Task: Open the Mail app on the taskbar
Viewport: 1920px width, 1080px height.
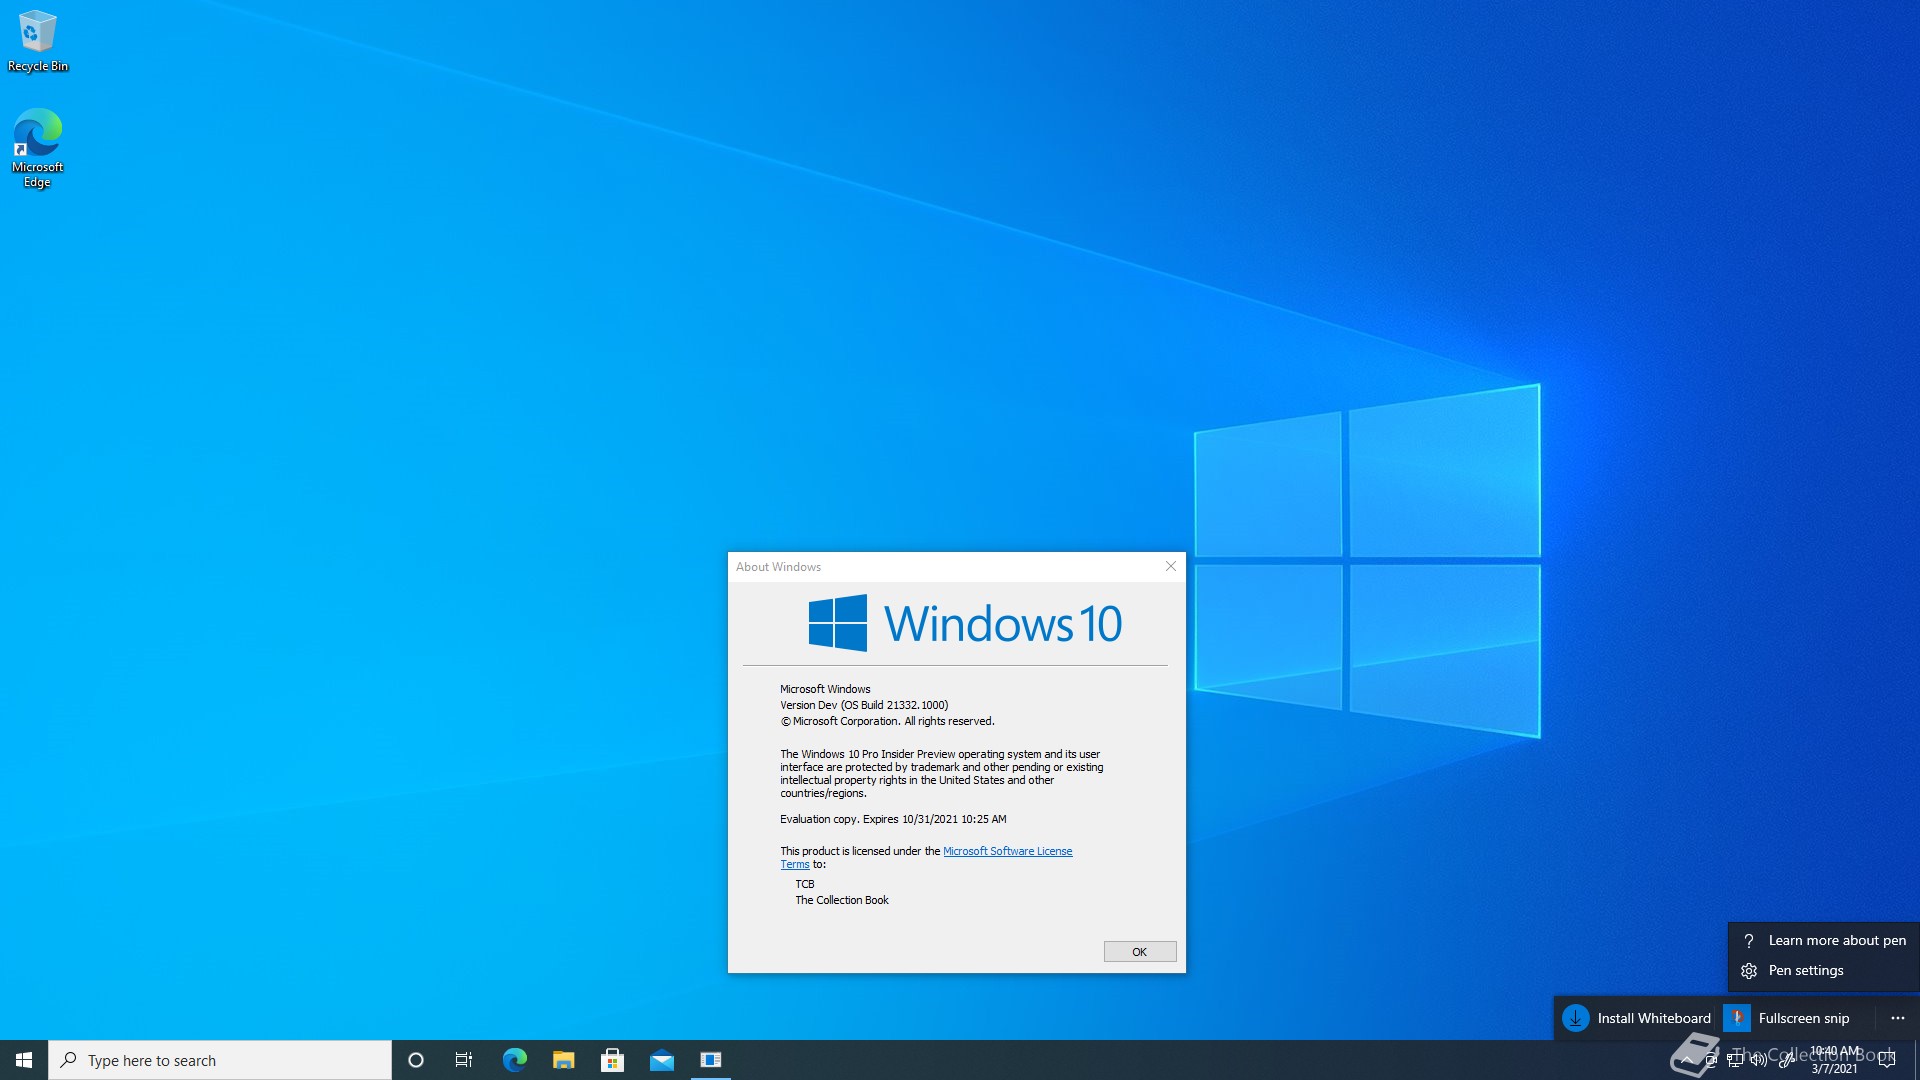Action: [661, 1060]
